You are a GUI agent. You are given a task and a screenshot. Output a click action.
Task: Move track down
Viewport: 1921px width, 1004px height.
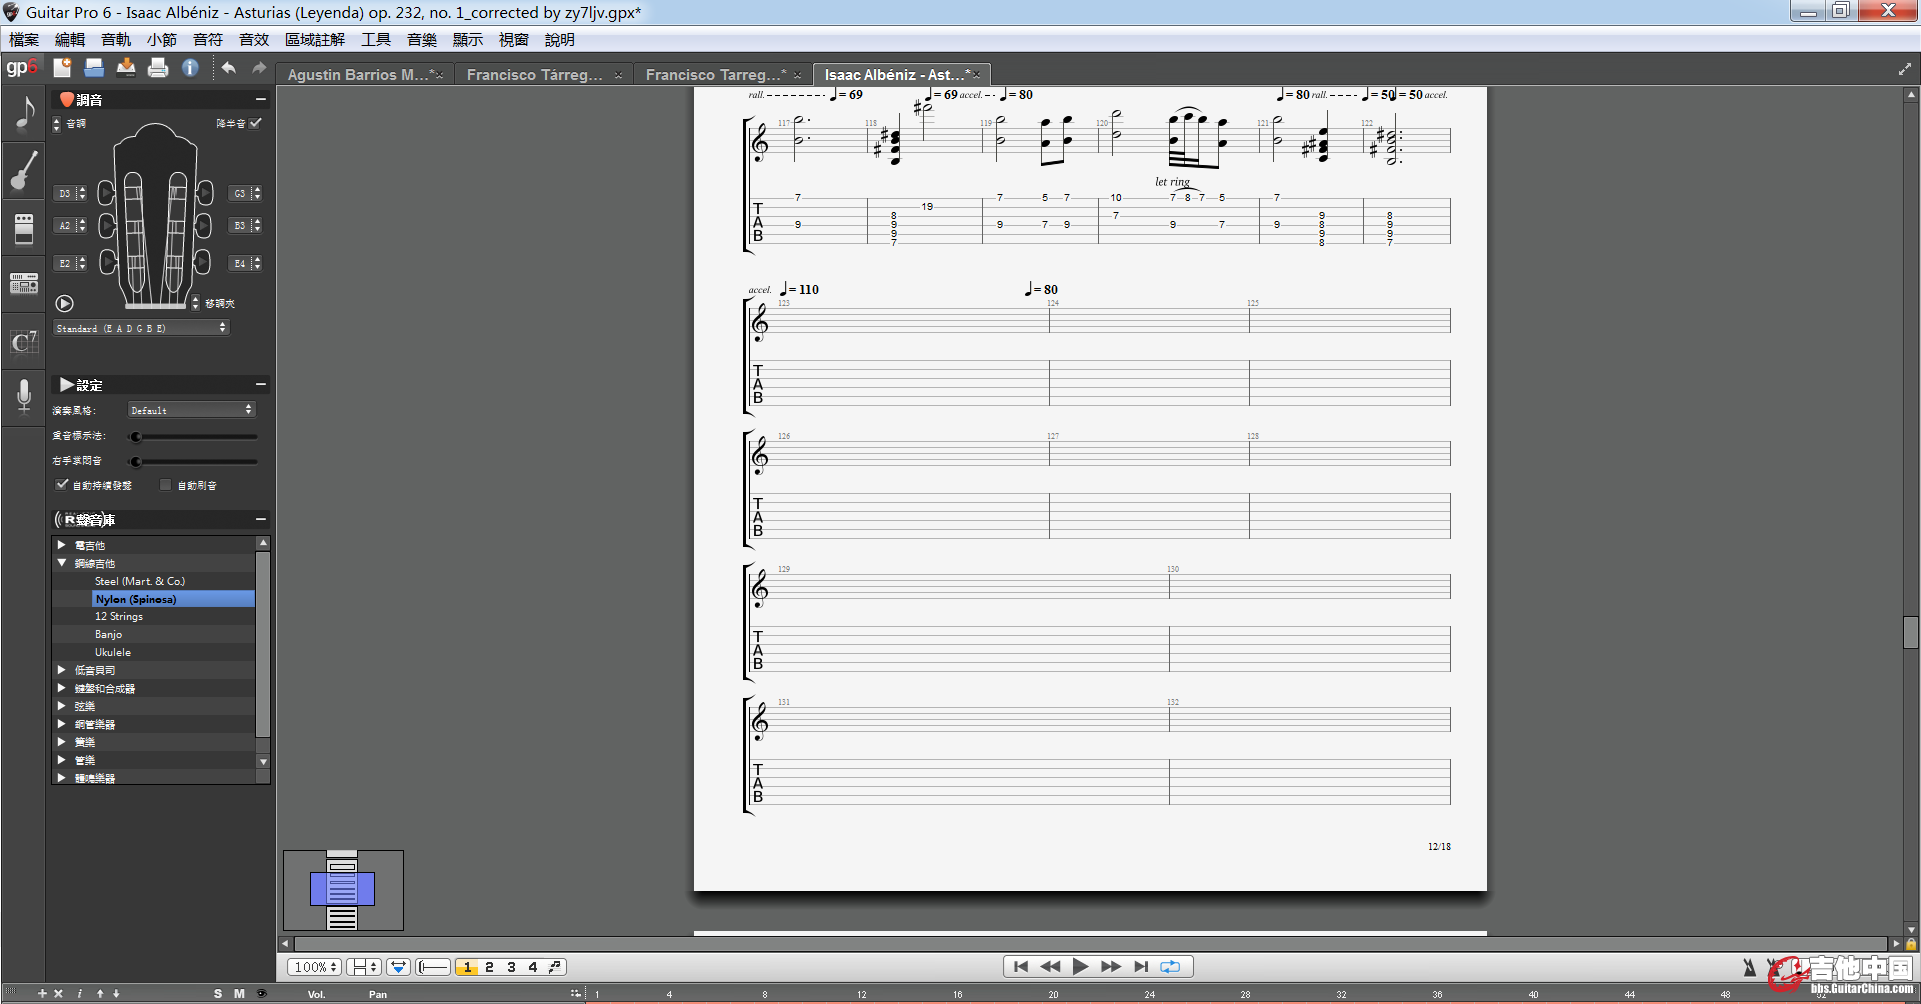point(116,993)
